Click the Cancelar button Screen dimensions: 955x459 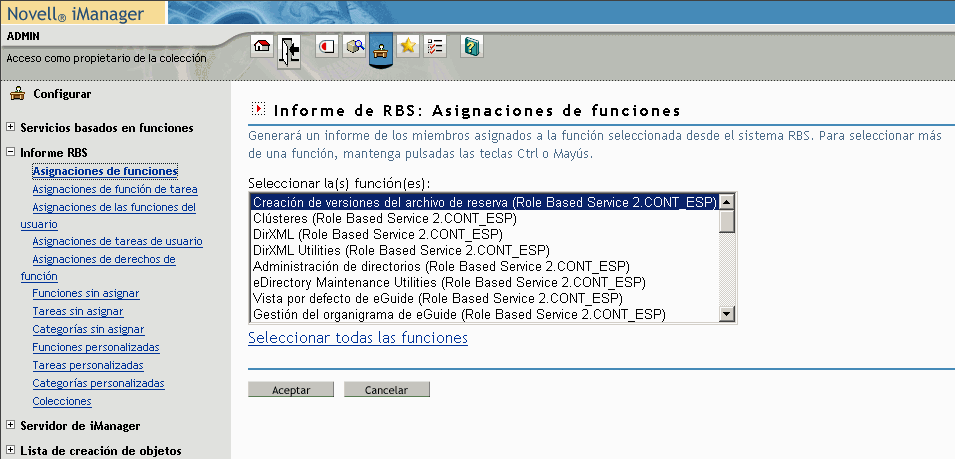point(387,390)
